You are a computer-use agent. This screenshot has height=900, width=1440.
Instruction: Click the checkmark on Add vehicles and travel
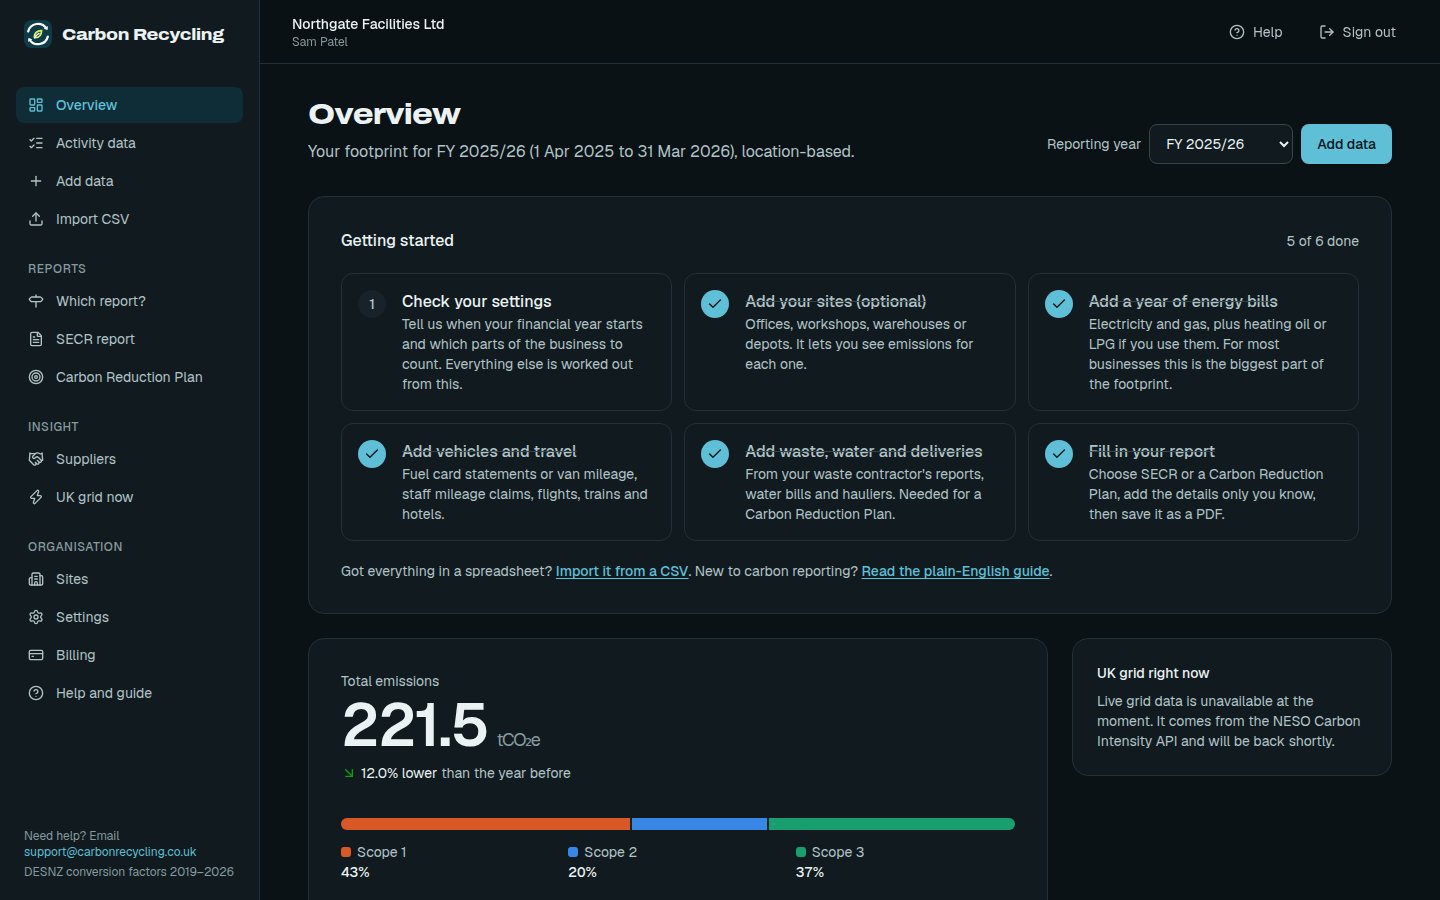point(372,454)
